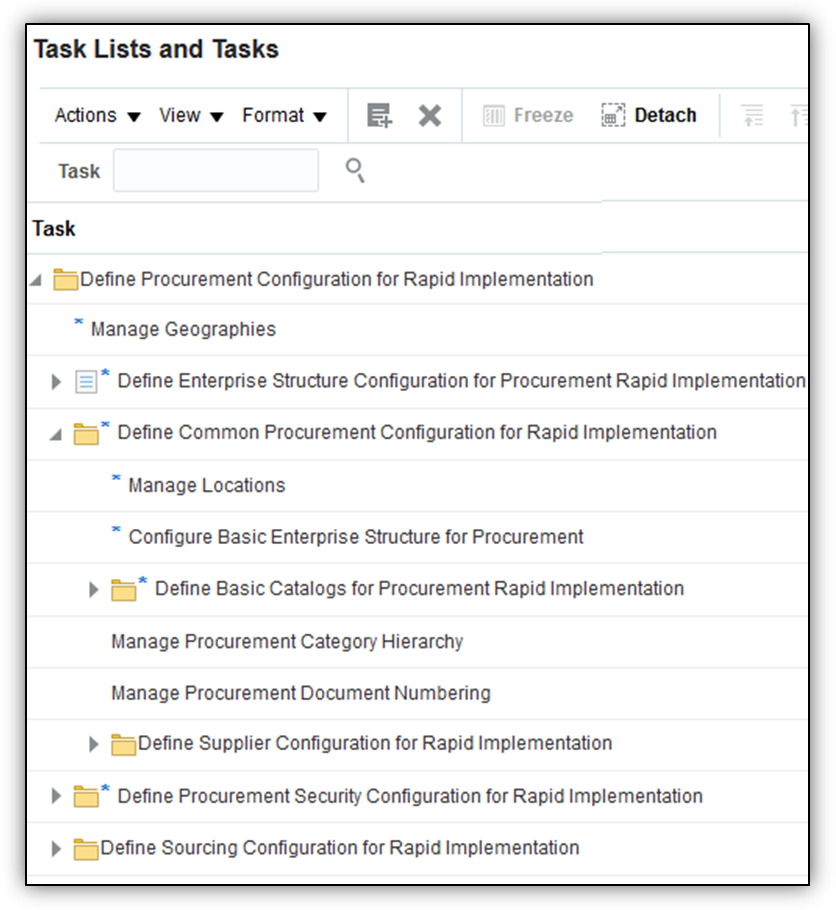Open the View menu
836x910 pixels.
point(191,116)
